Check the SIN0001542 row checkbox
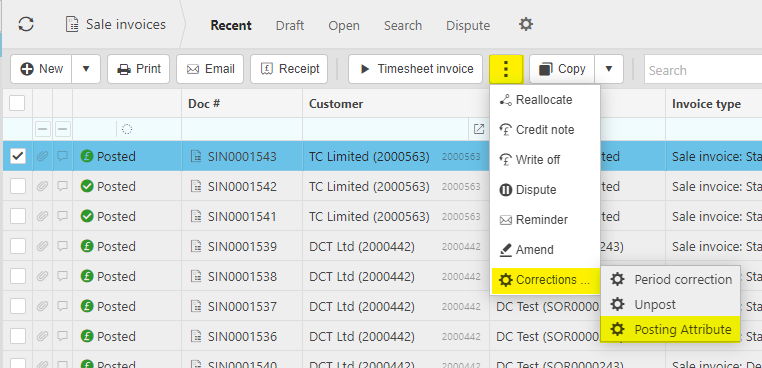762x368 pixels. click(x=18, y=186)
